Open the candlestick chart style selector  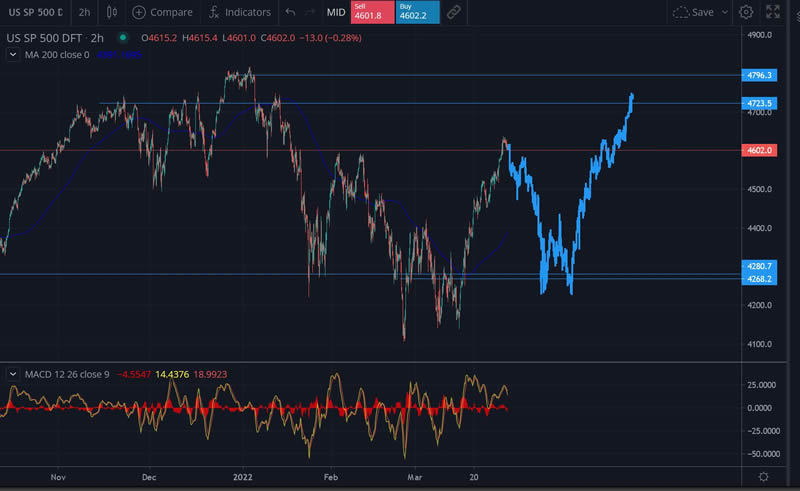(111, 12)
